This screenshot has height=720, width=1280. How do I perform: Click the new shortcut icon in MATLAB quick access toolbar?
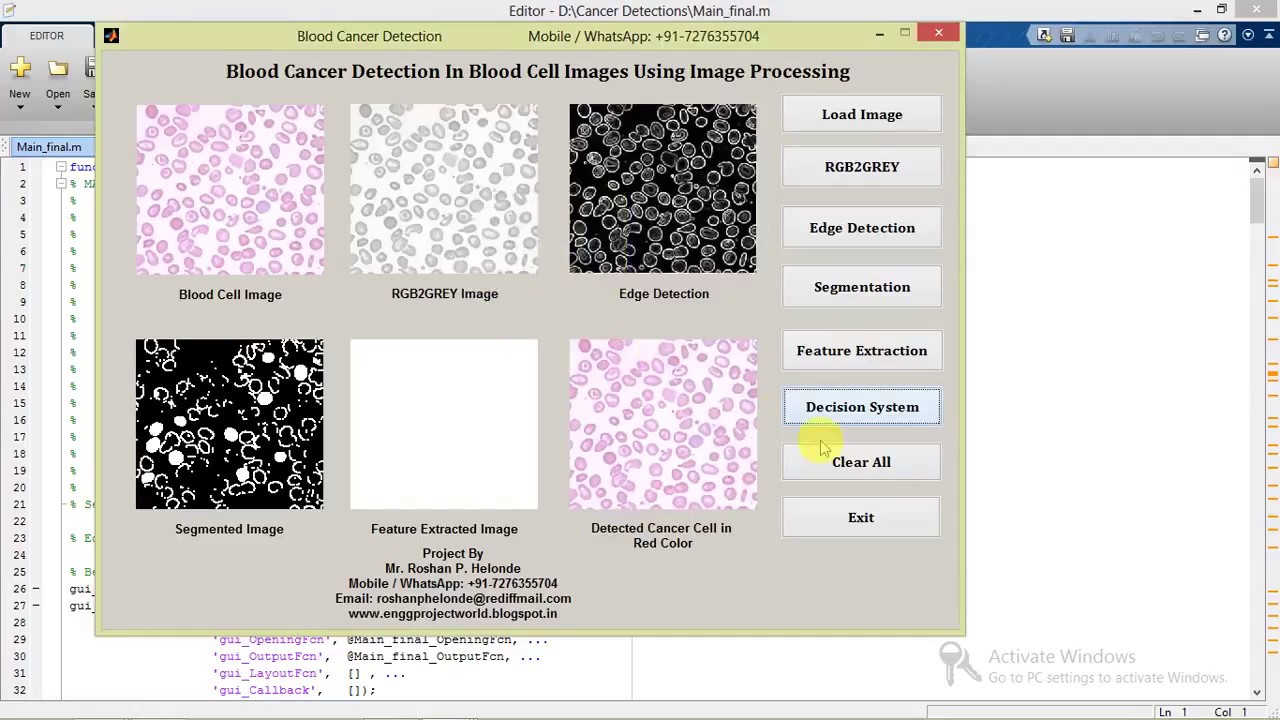pos(1044,35)
